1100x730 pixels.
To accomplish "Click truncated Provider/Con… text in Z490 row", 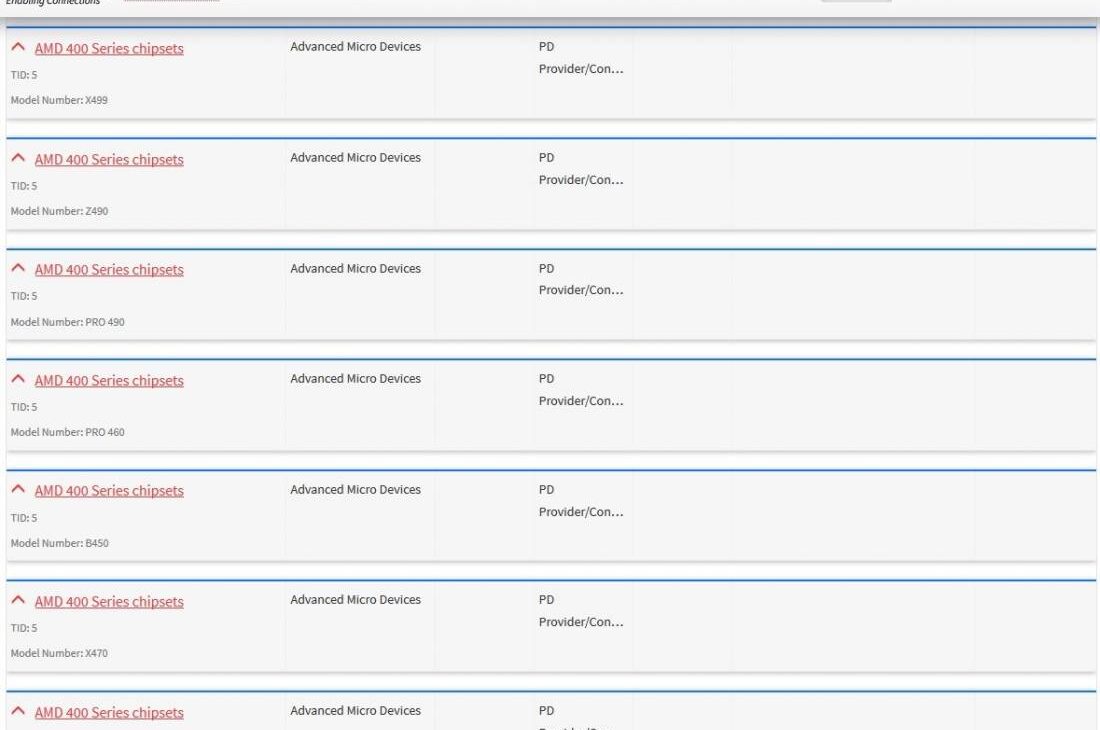I will point(581,180).
